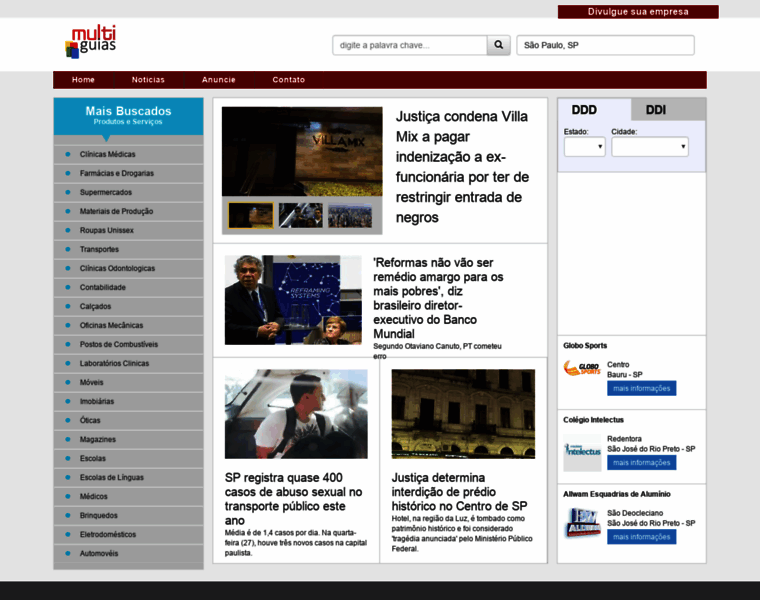Click the Divulgue sua empresa button
The height and width of the screenshot is (600, 760).
(x=638, y=12)
